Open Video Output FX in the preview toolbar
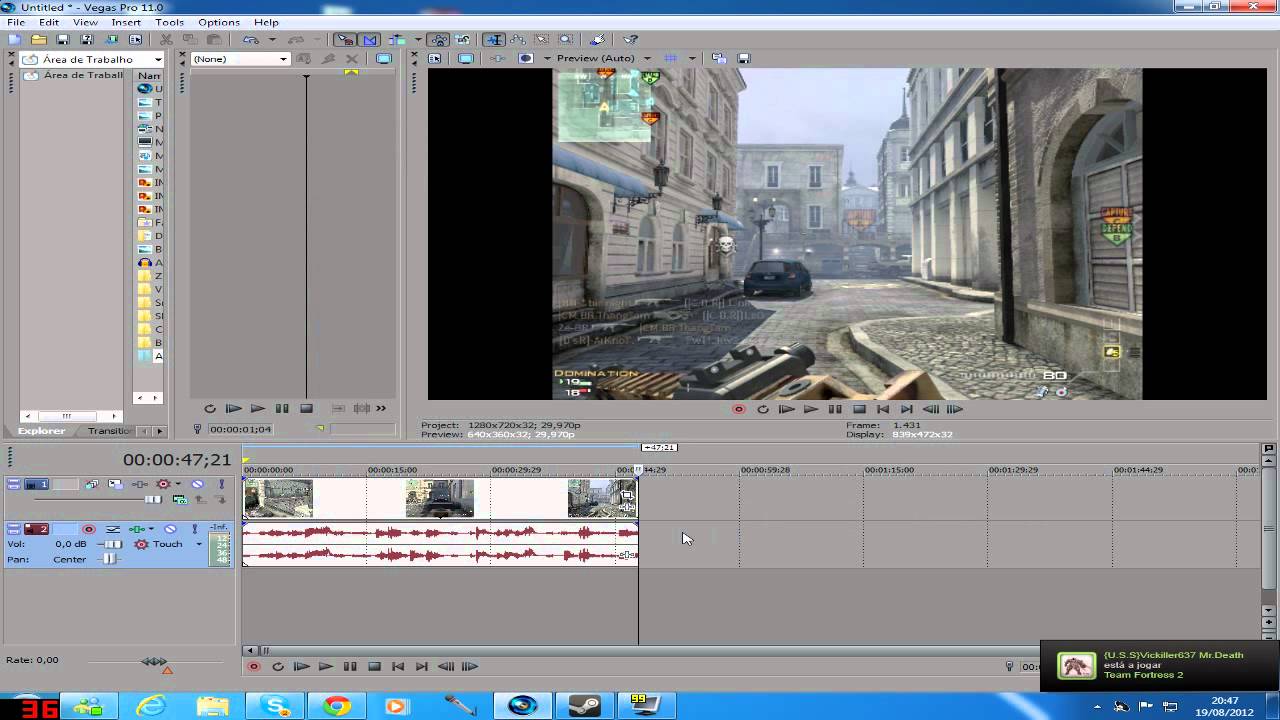This screenshot has width=1280, height=720. coord(498,58)
